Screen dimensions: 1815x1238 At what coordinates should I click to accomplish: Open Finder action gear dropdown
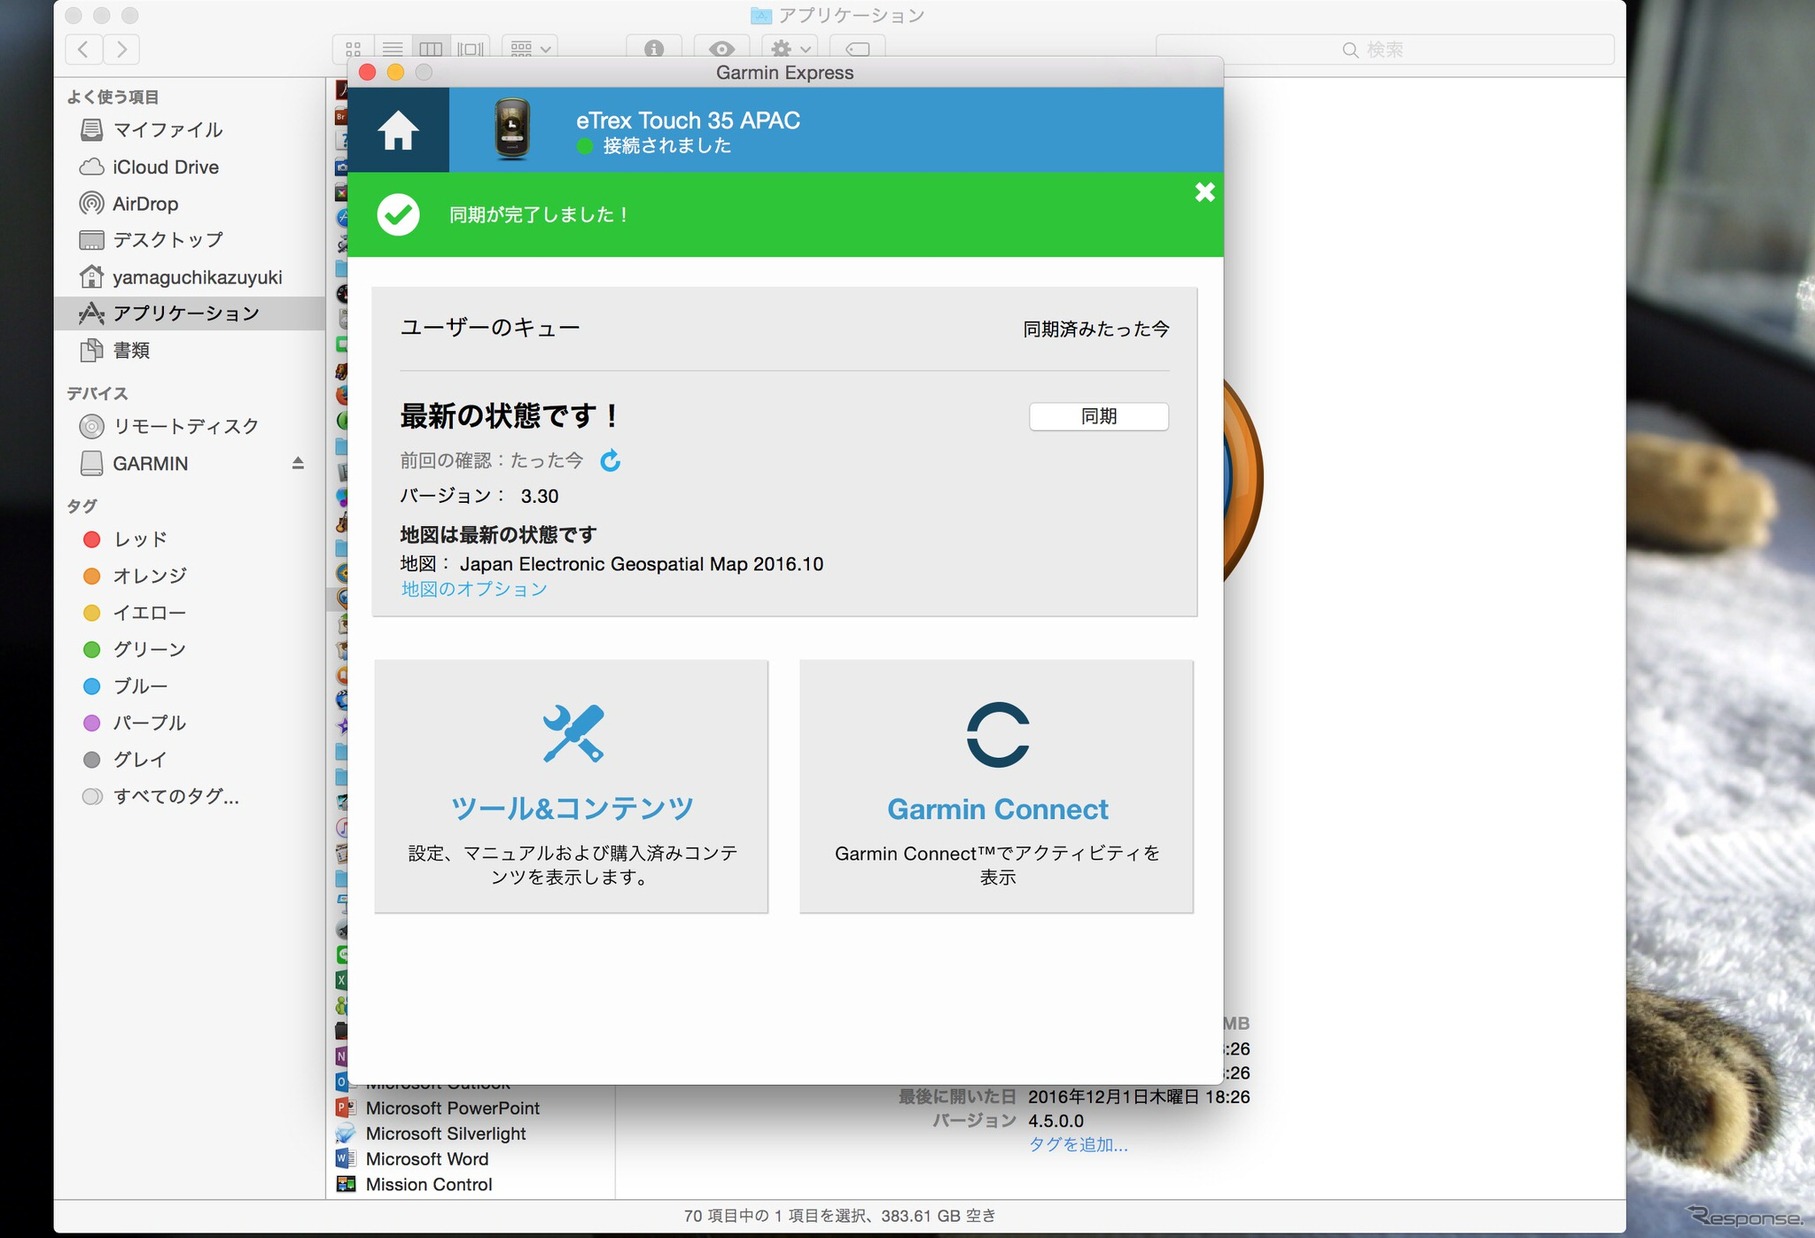click(790, 49)
